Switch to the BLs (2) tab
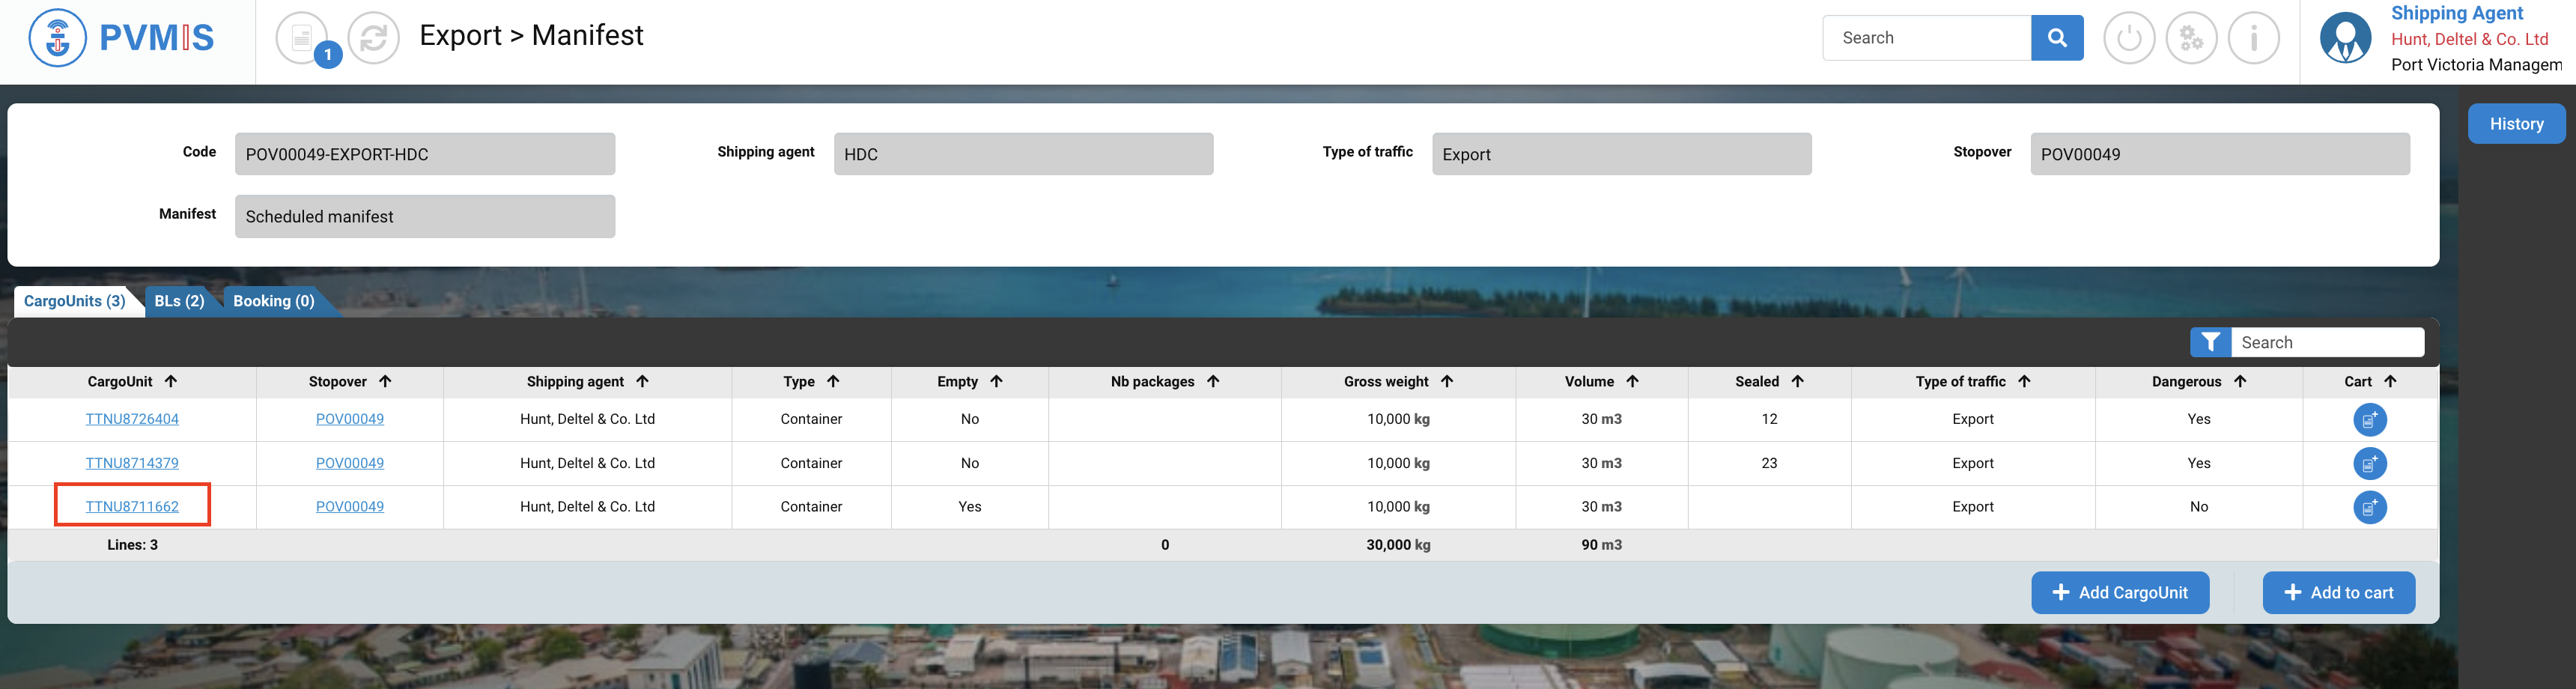2576x689 pixels. coord(179,301)
